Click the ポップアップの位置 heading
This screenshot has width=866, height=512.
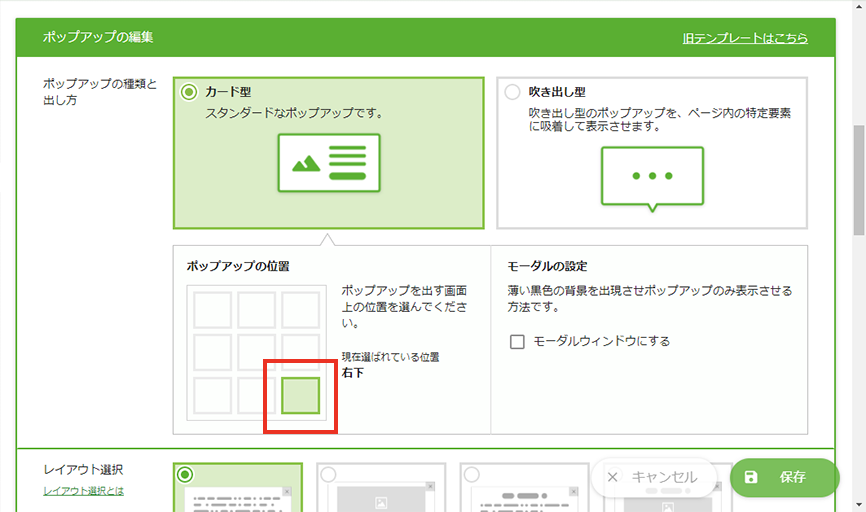238,266
